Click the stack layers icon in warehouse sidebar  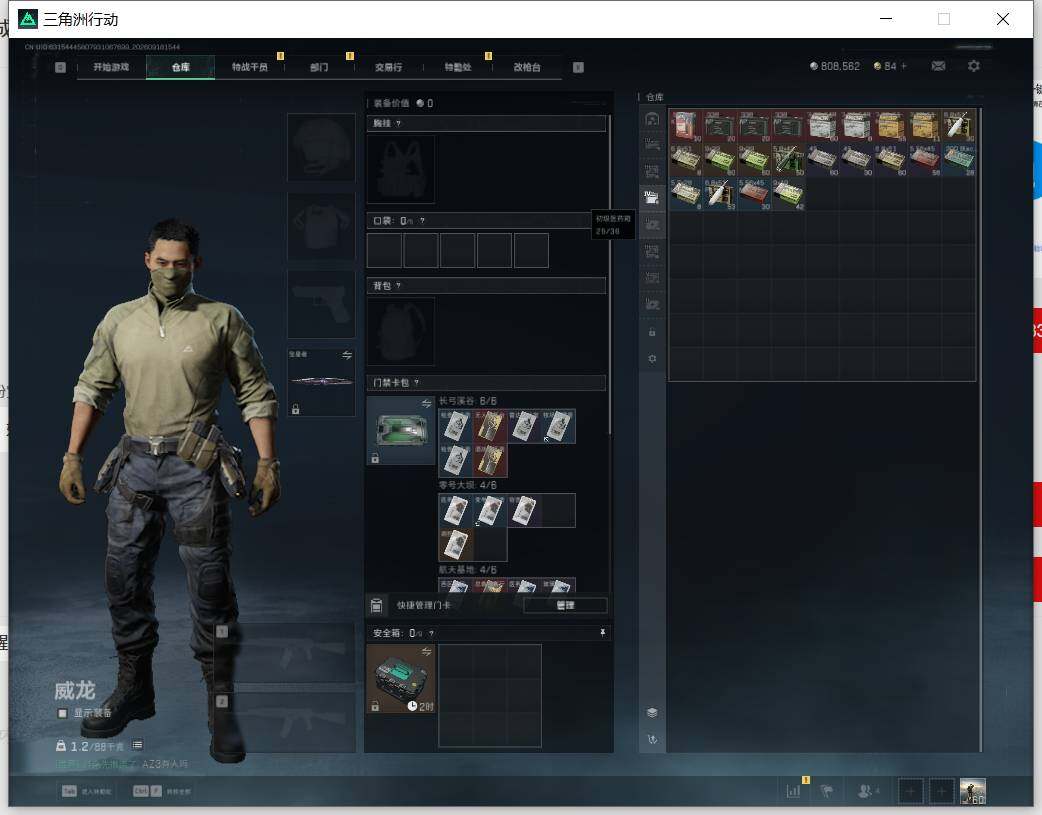click(x=652, y=713)
